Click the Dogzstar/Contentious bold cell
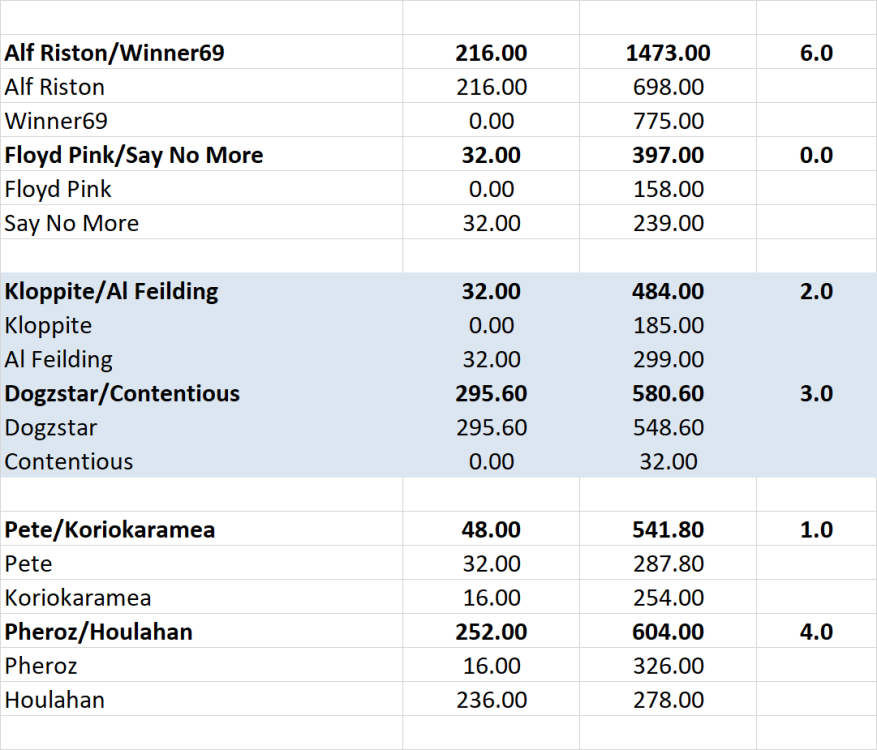877x750 pixels. (x=122, y=393)
